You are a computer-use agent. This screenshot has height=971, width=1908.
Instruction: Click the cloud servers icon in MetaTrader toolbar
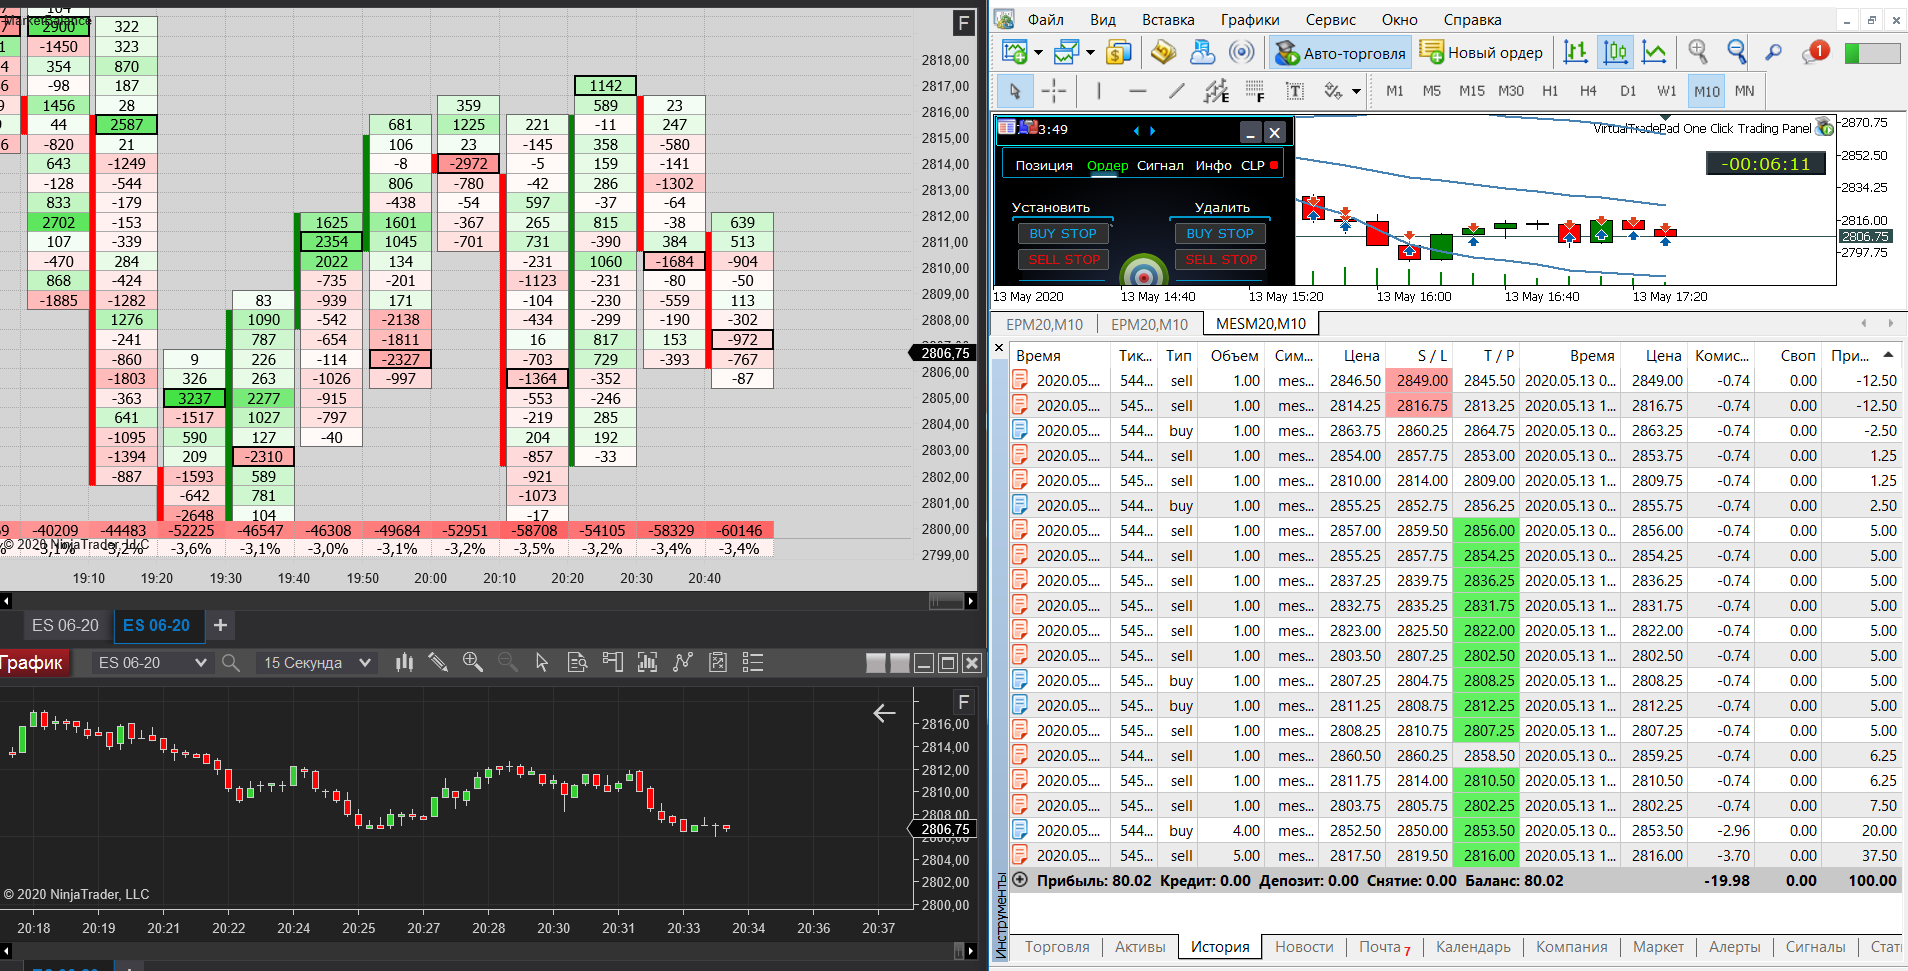point(1203,52)
